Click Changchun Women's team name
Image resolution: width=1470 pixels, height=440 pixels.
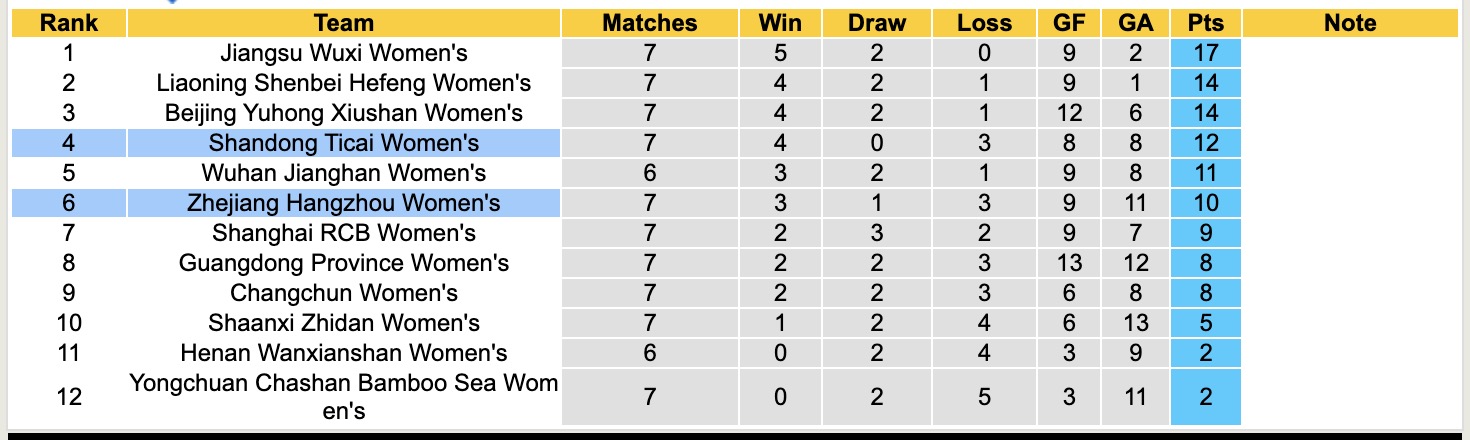coord(344,293)
